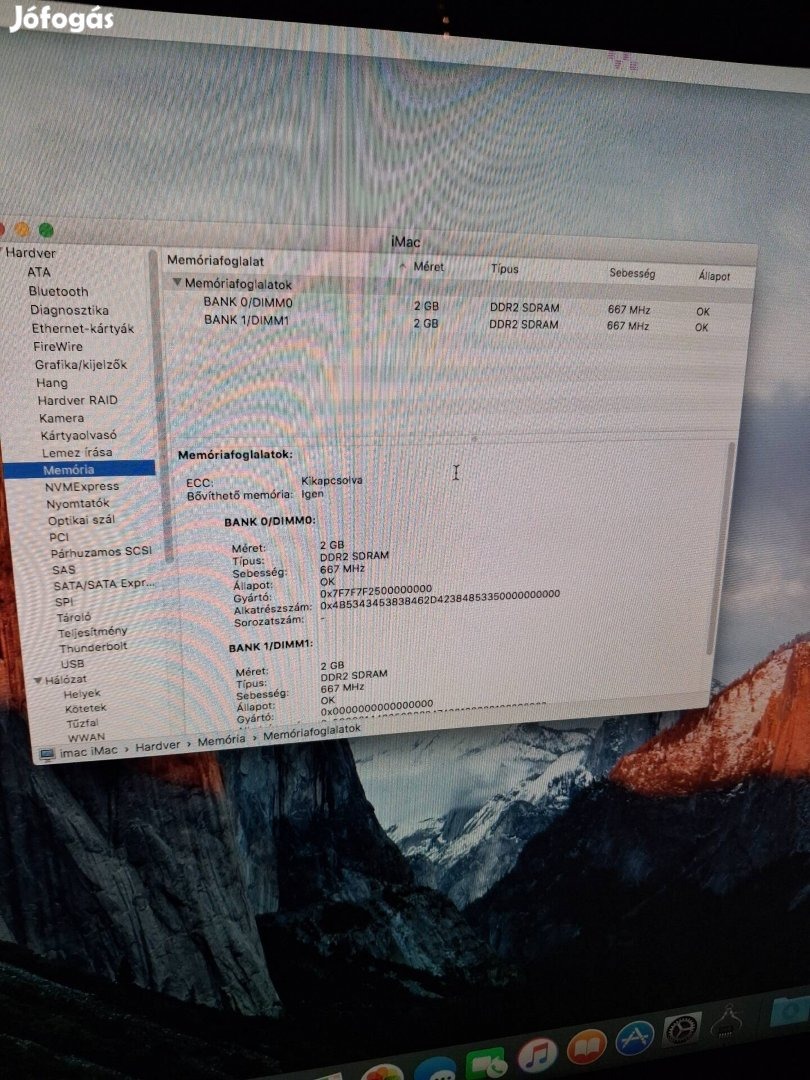
Task: Launch the App Store from the Dock
Action: tap(634, 1039)
